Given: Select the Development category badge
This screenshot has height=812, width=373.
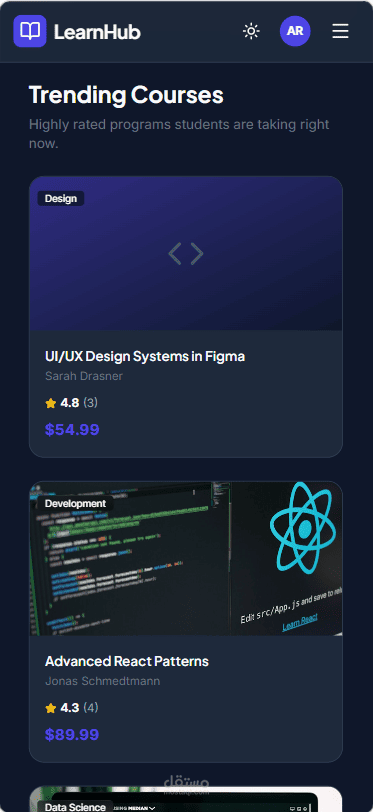Looking at the screenshot, I should pyautogui.click(x=75, y=503).
